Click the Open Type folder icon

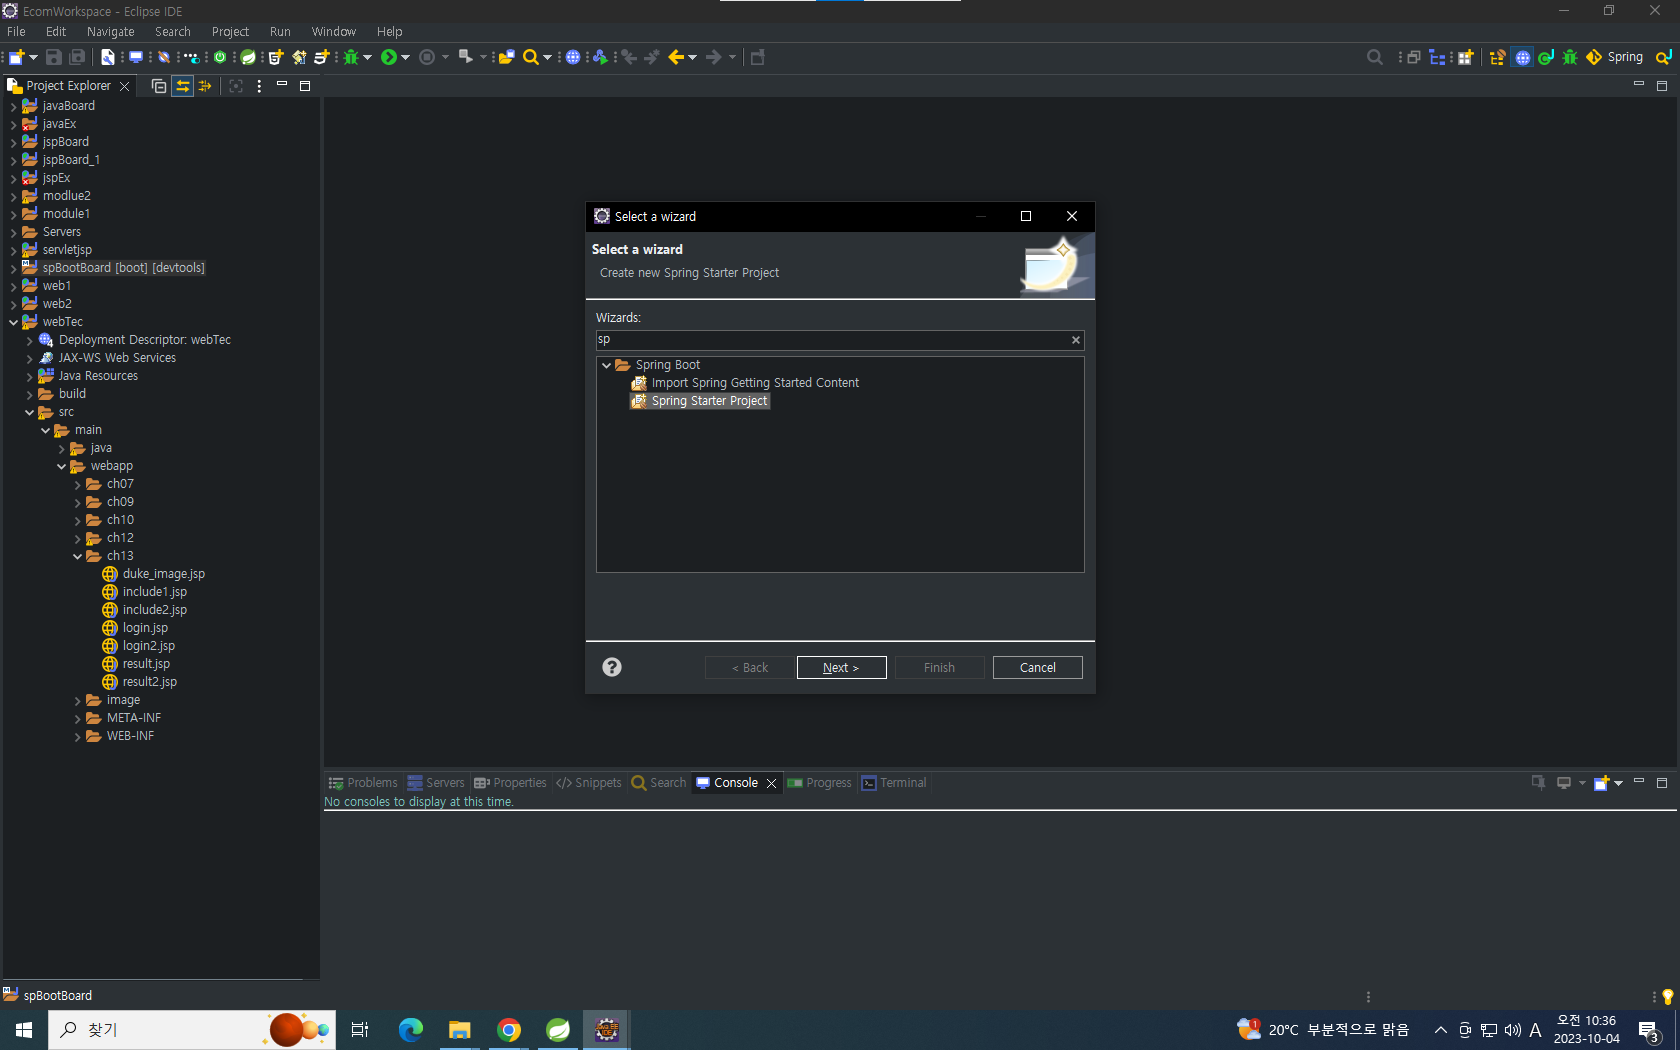click(x=507, y=57)
